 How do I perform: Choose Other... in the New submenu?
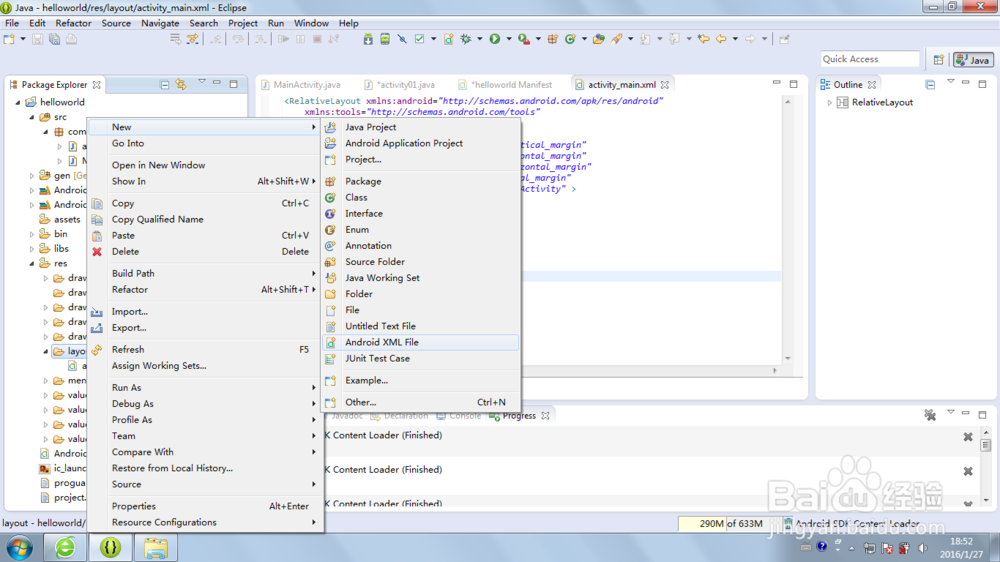pos(421,403)
